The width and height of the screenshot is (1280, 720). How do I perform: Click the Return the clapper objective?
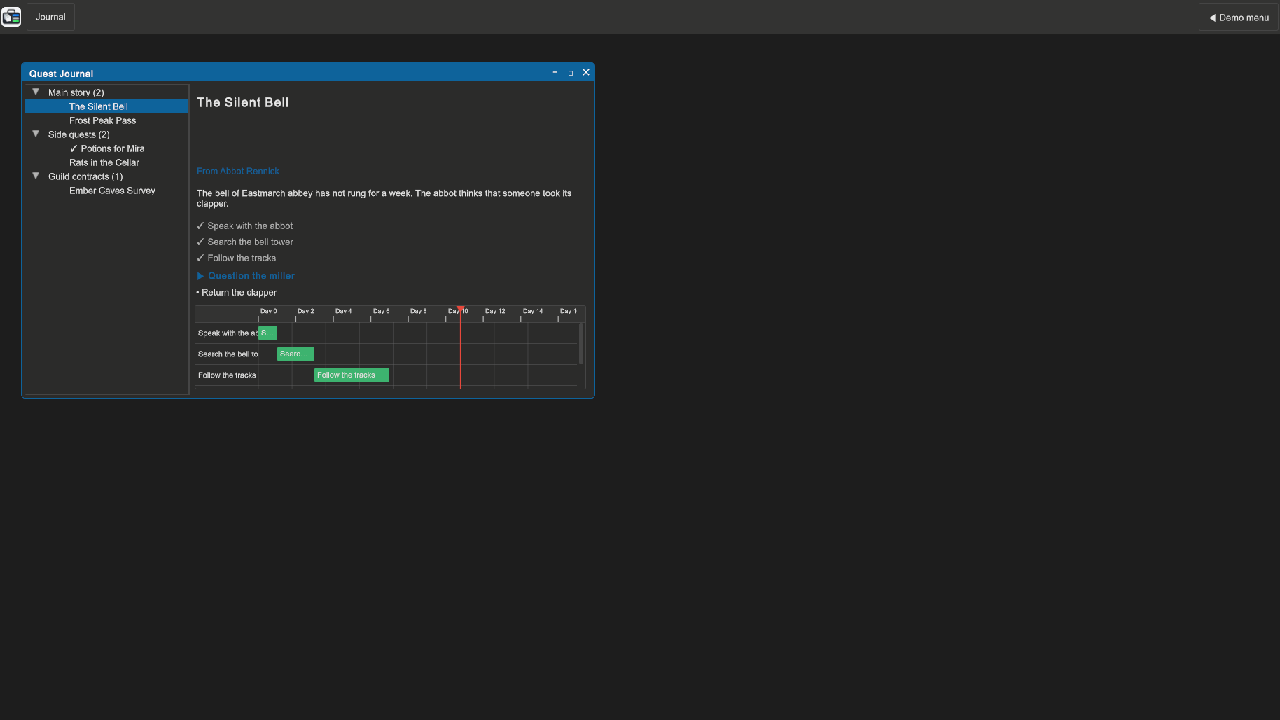tap(236, 293)
